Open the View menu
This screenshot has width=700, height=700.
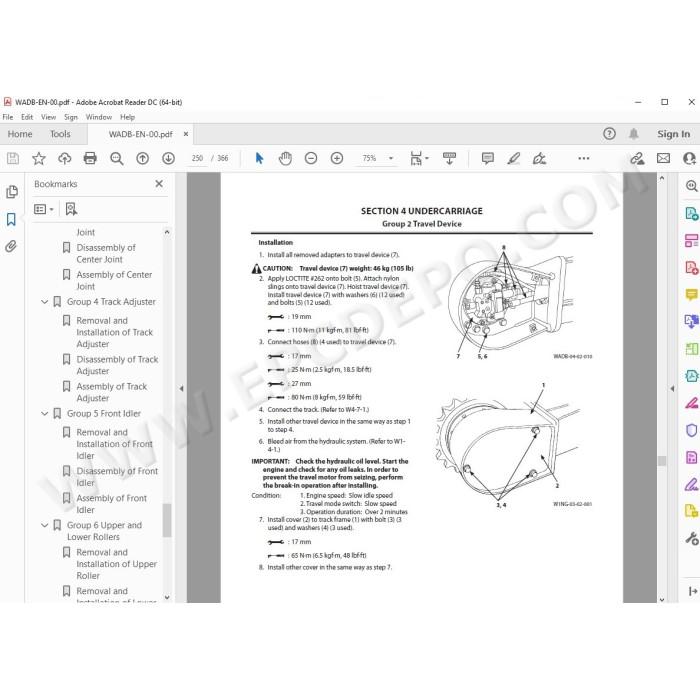click(x=48, y=117)
